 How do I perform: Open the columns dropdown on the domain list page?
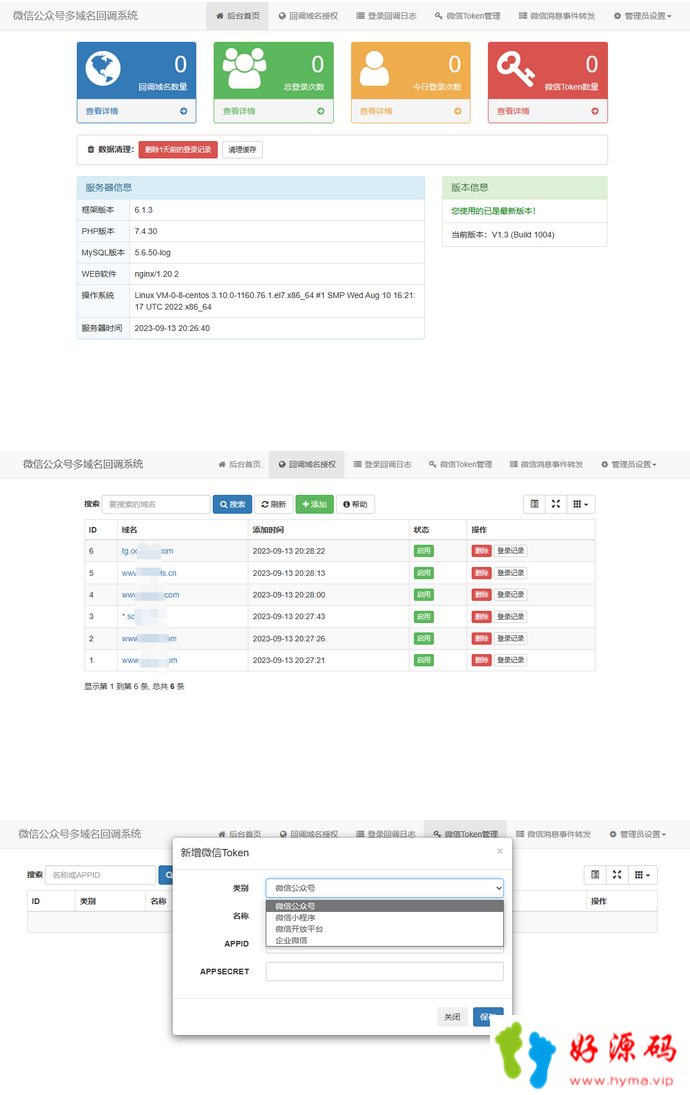(x=581, y=504)
